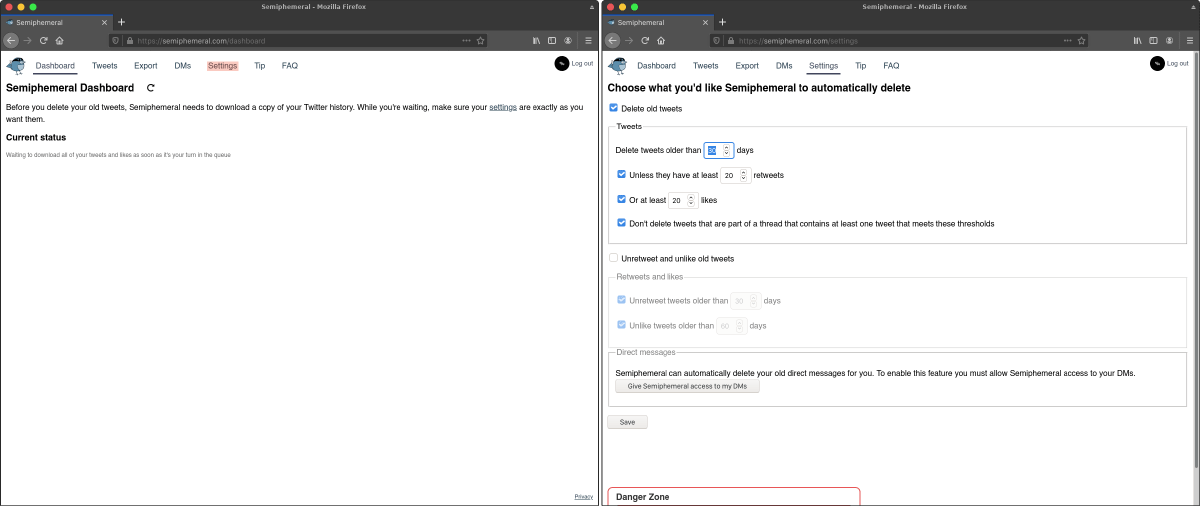
Task: Open the Library in the settings window
Action: pyautogui.click(x=1136, y=40)
